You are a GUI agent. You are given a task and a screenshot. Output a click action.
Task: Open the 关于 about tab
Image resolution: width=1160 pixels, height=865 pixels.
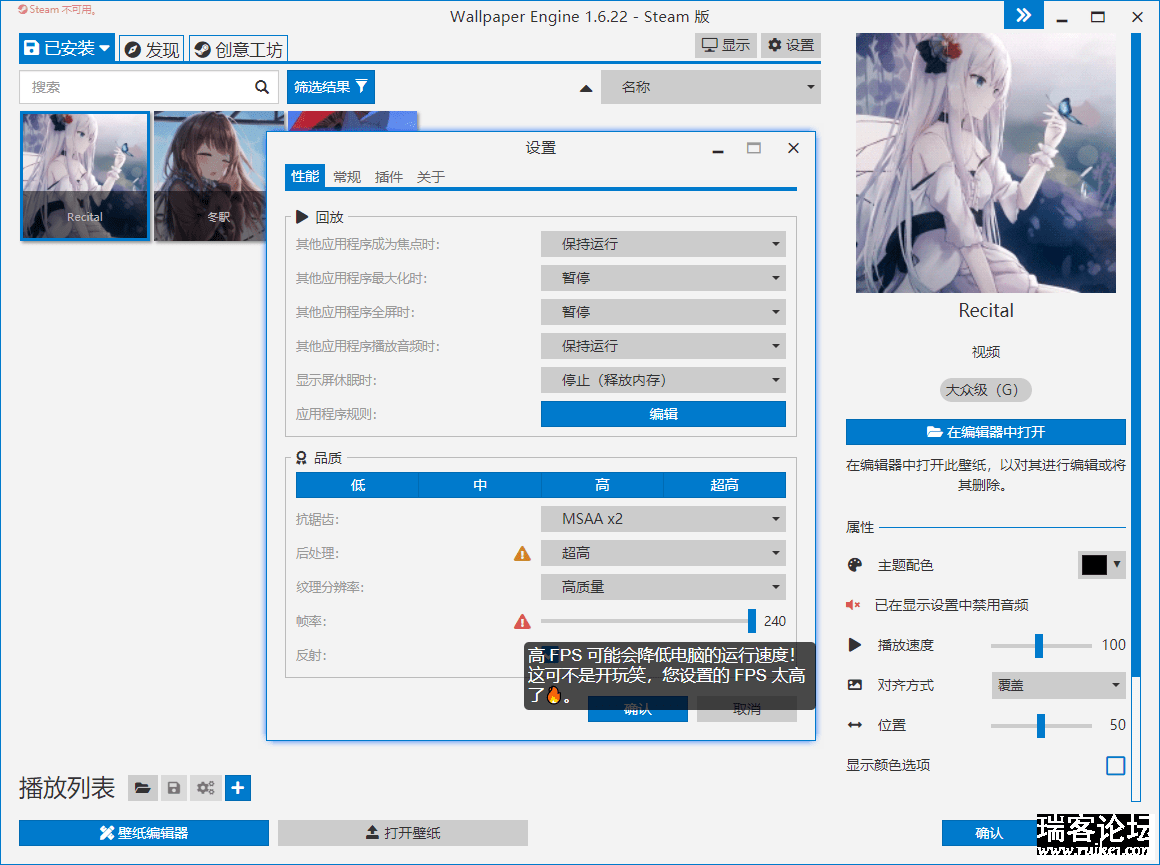pyautogui.click(x=431, y=177)
